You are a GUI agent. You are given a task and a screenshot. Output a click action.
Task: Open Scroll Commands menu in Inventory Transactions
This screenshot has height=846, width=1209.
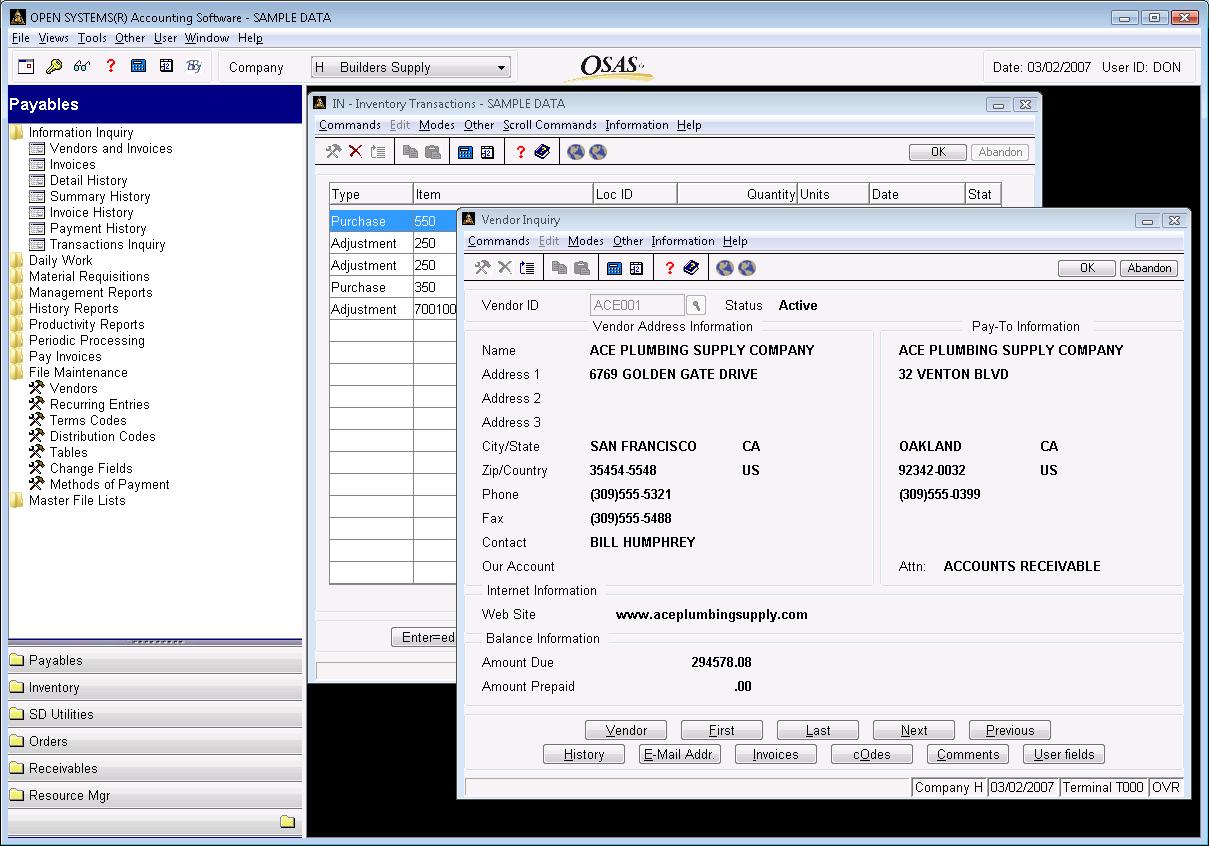pos(550,125)
